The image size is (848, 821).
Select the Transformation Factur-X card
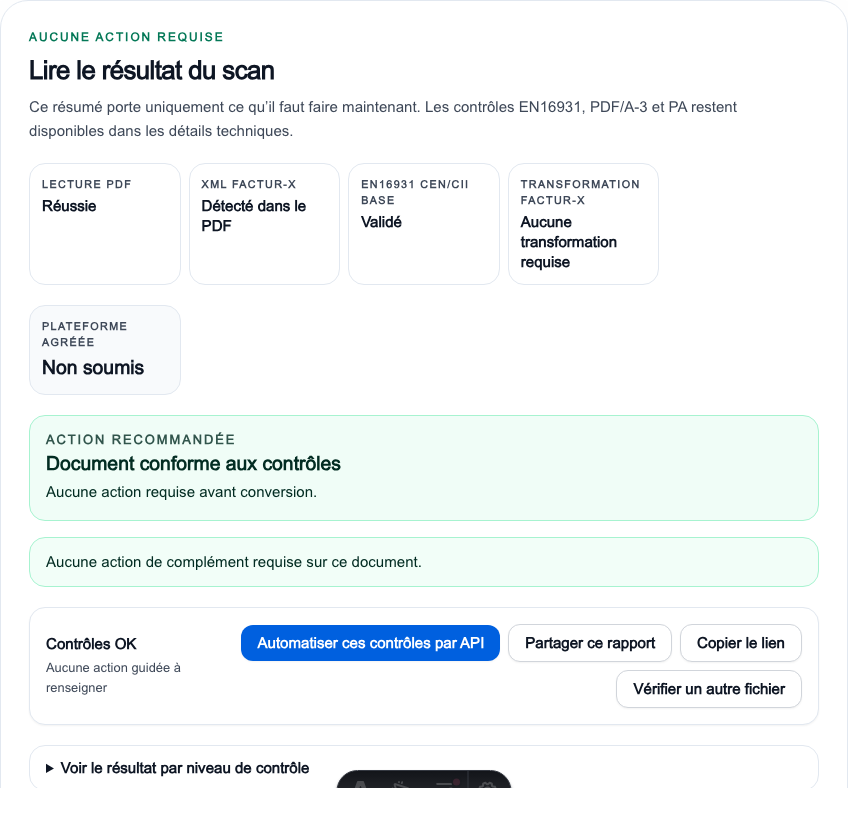point(584,224)
